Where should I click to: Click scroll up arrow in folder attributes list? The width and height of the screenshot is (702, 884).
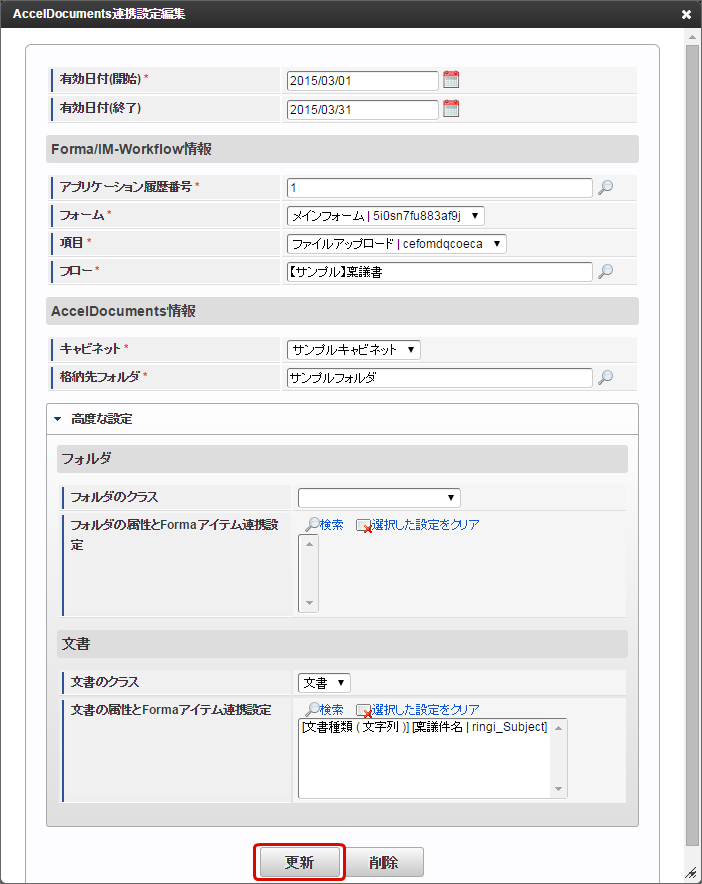(x=309, y=544)
